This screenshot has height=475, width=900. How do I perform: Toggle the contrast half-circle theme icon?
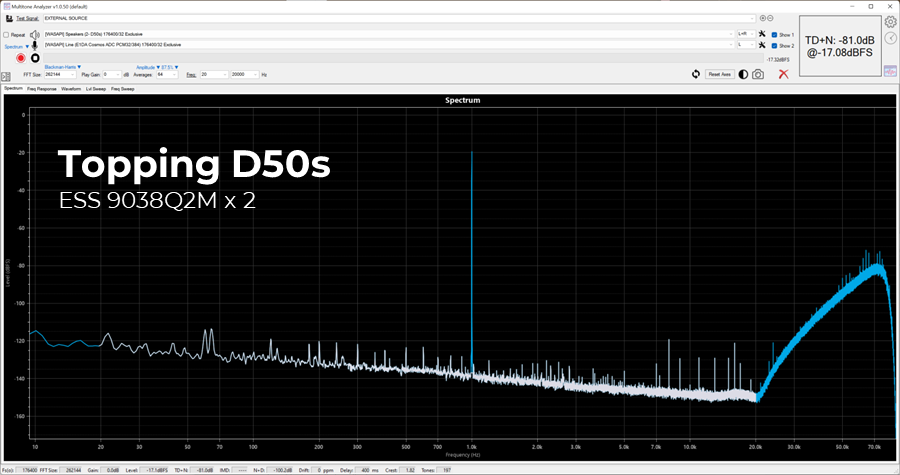[743, 75]
